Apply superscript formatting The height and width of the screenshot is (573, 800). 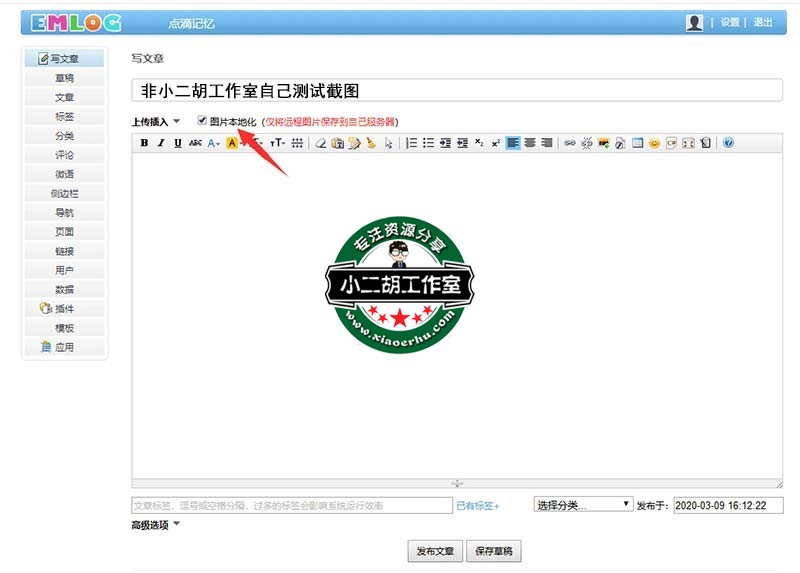(495, 143)
